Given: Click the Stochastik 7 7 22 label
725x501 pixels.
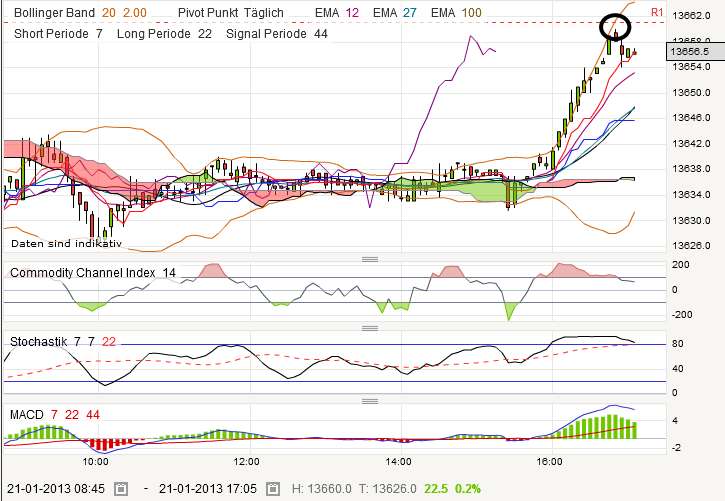Looking at the screenshot, I should (63, 342).
